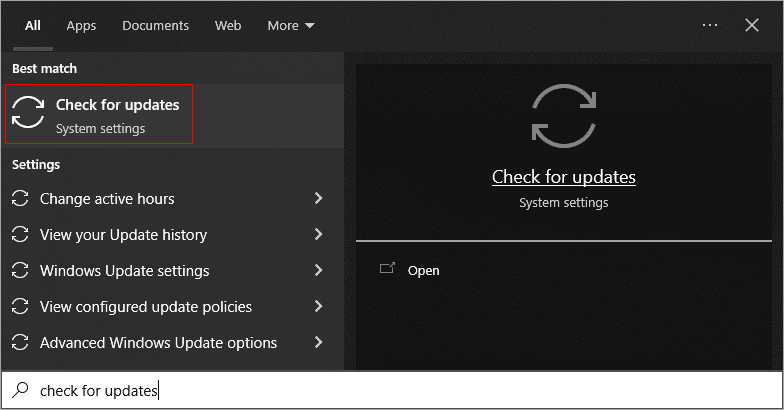Open the More filter dropdown
The height and width of the screenshot is (410, 784).
[x=290, y=26]
